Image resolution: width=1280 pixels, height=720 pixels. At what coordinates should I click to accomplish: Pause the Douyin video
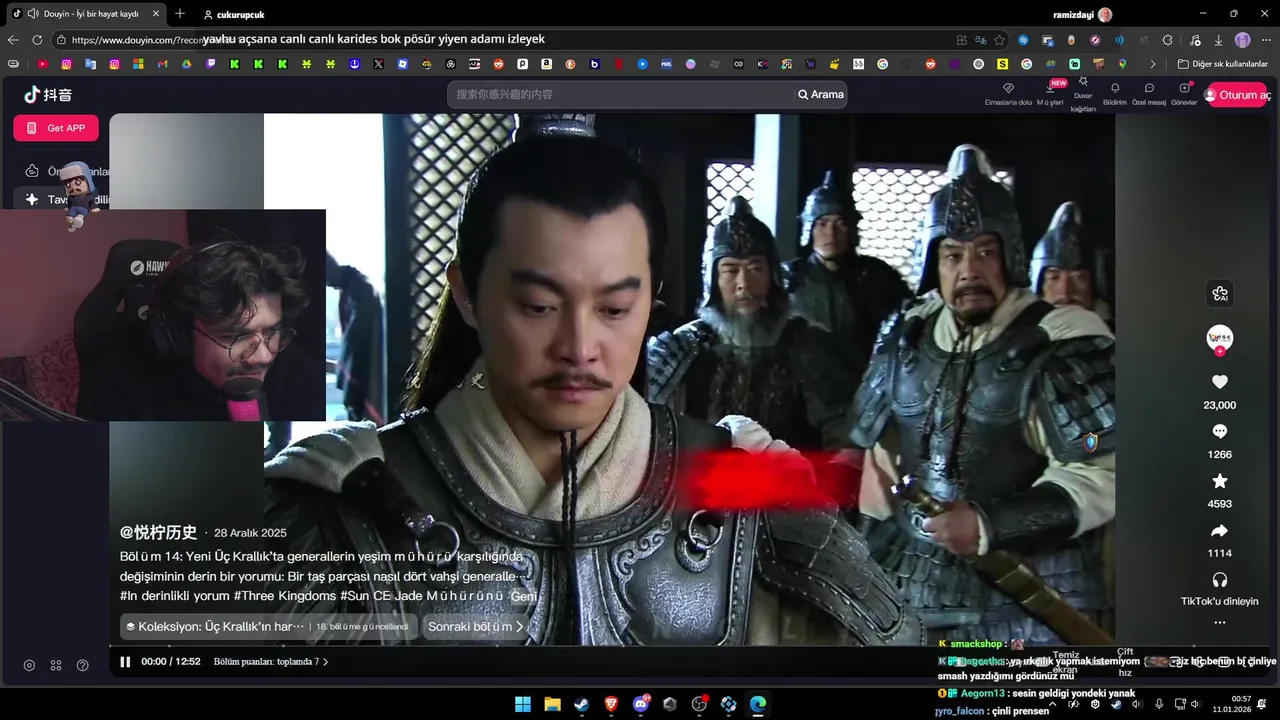pyautogui.click(x=125, y=661)
